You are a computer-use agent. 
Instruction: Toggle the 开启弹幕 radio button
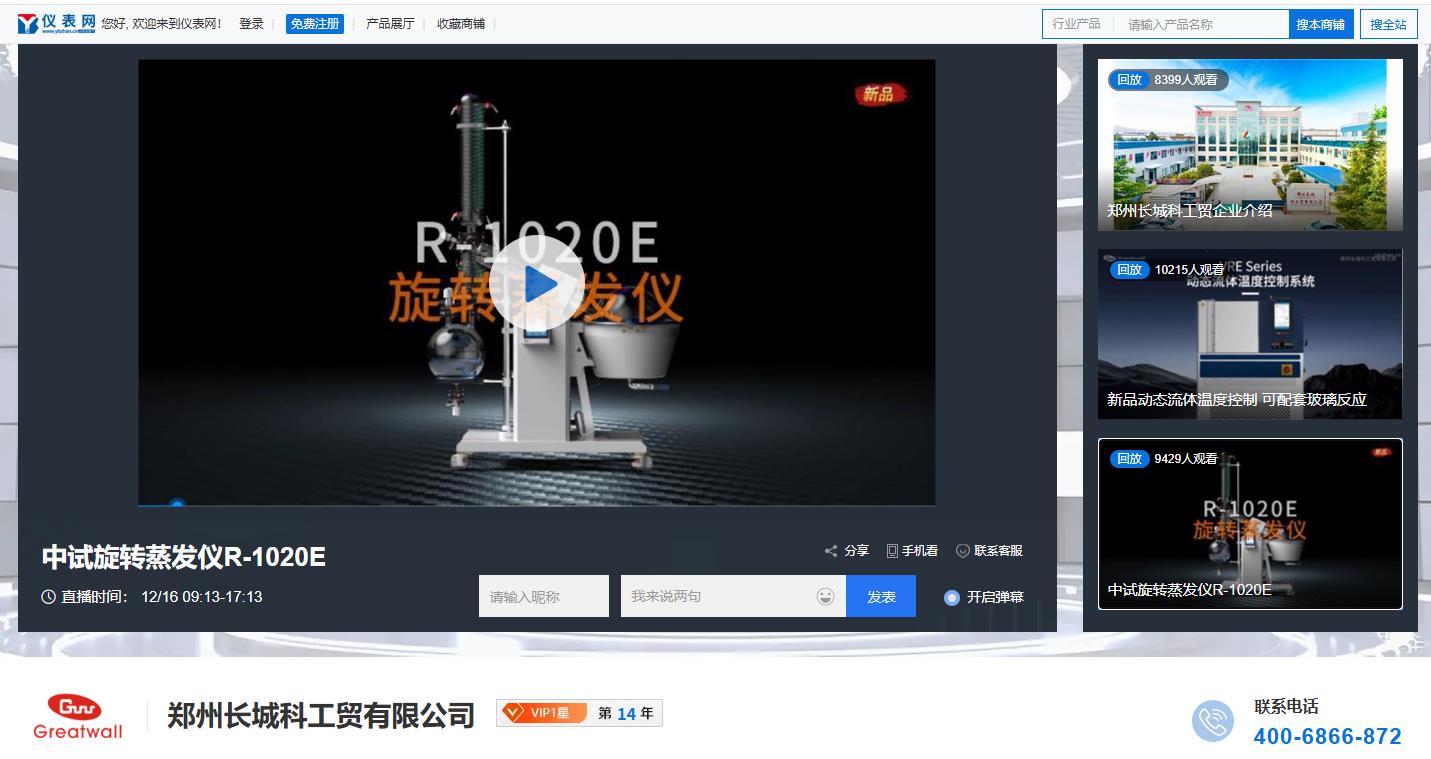(x=952, y=598)
